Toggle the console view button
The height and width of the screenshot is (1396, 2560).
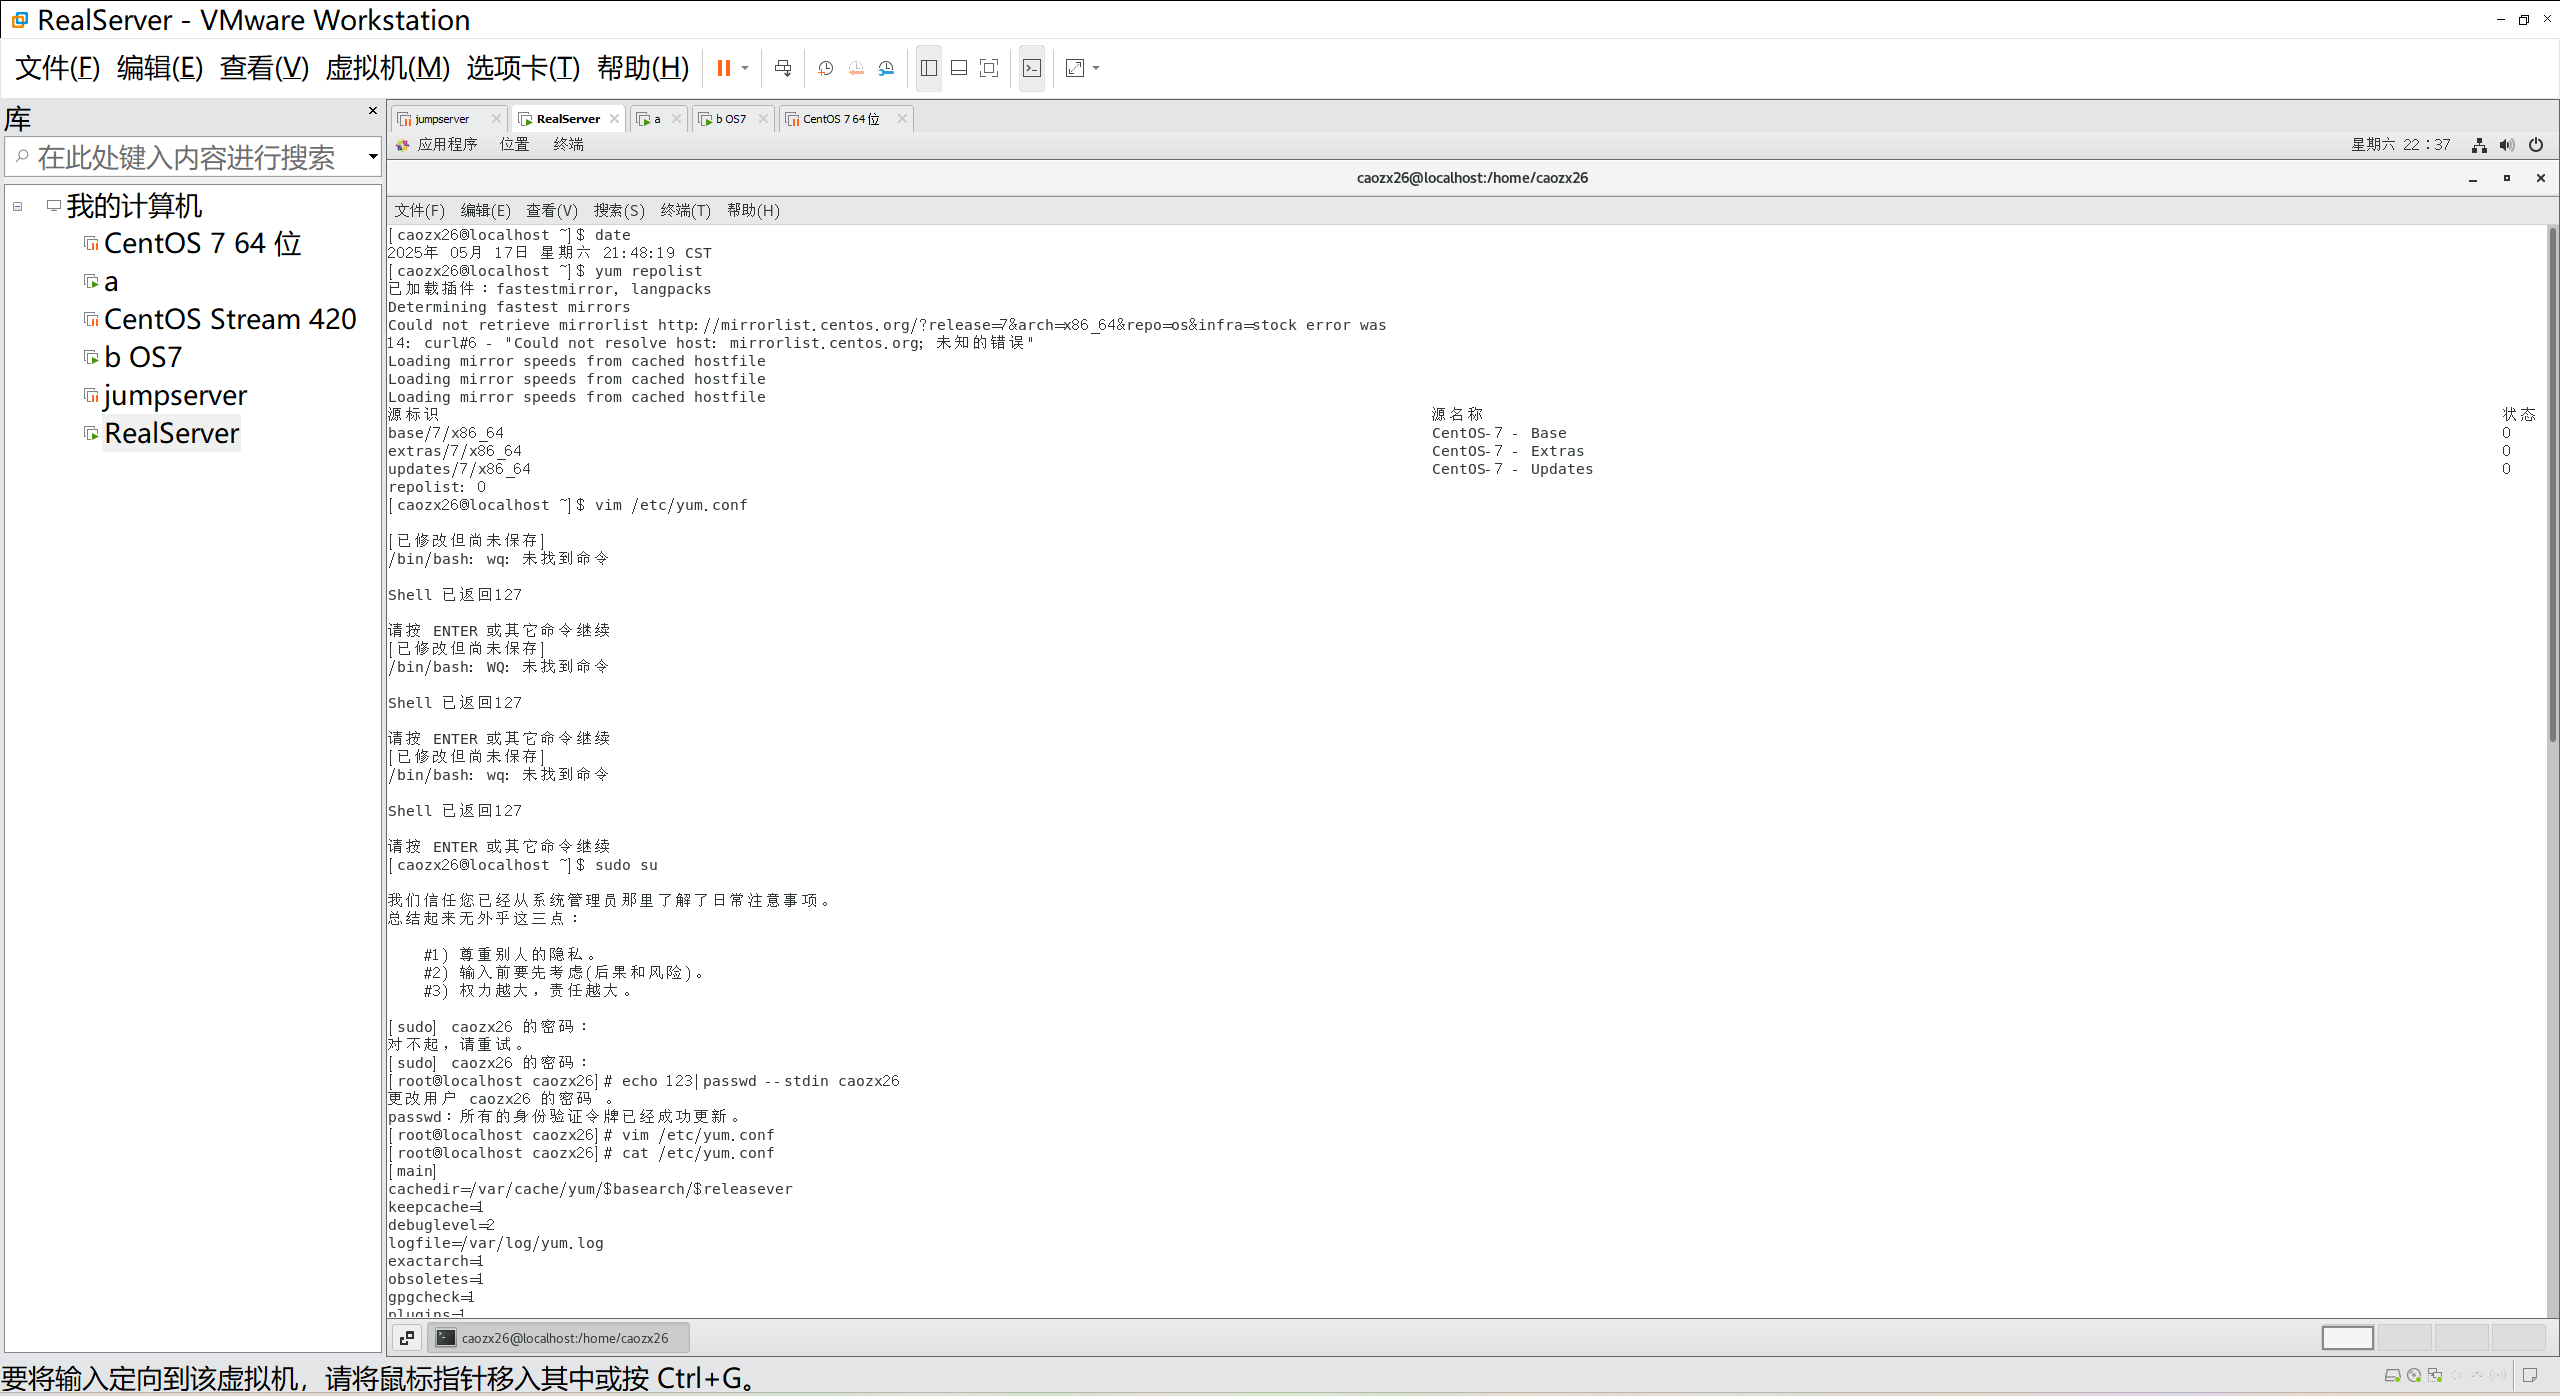1032,68
